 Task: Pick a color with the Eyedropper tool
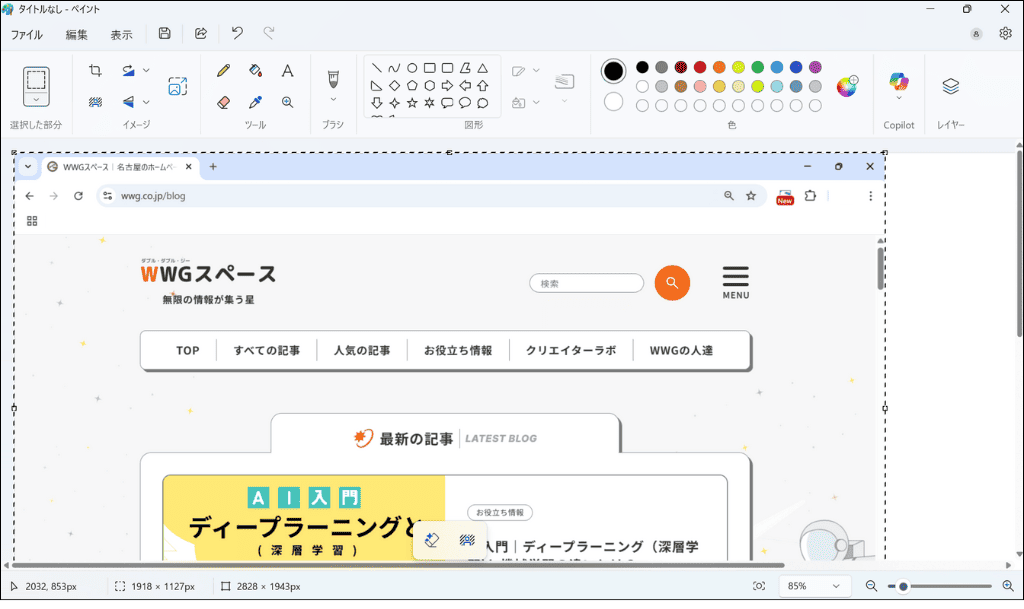(254, 102)
